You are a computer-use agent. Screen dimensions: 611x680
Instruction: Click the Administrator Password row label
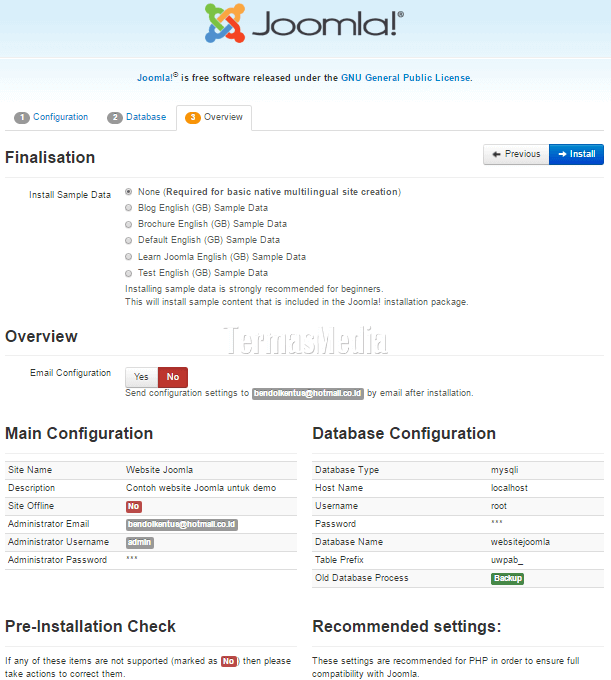(x=57, y=560)
